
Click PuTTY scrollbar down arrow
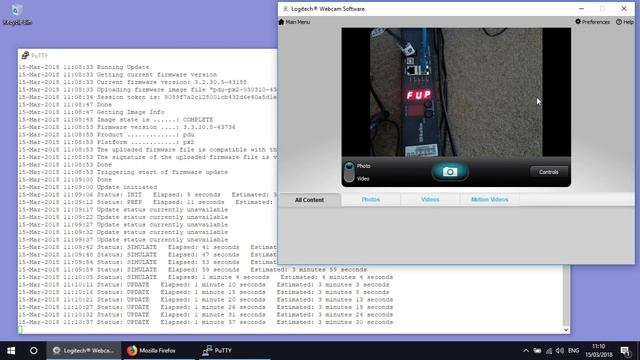(x=566, y=330)
